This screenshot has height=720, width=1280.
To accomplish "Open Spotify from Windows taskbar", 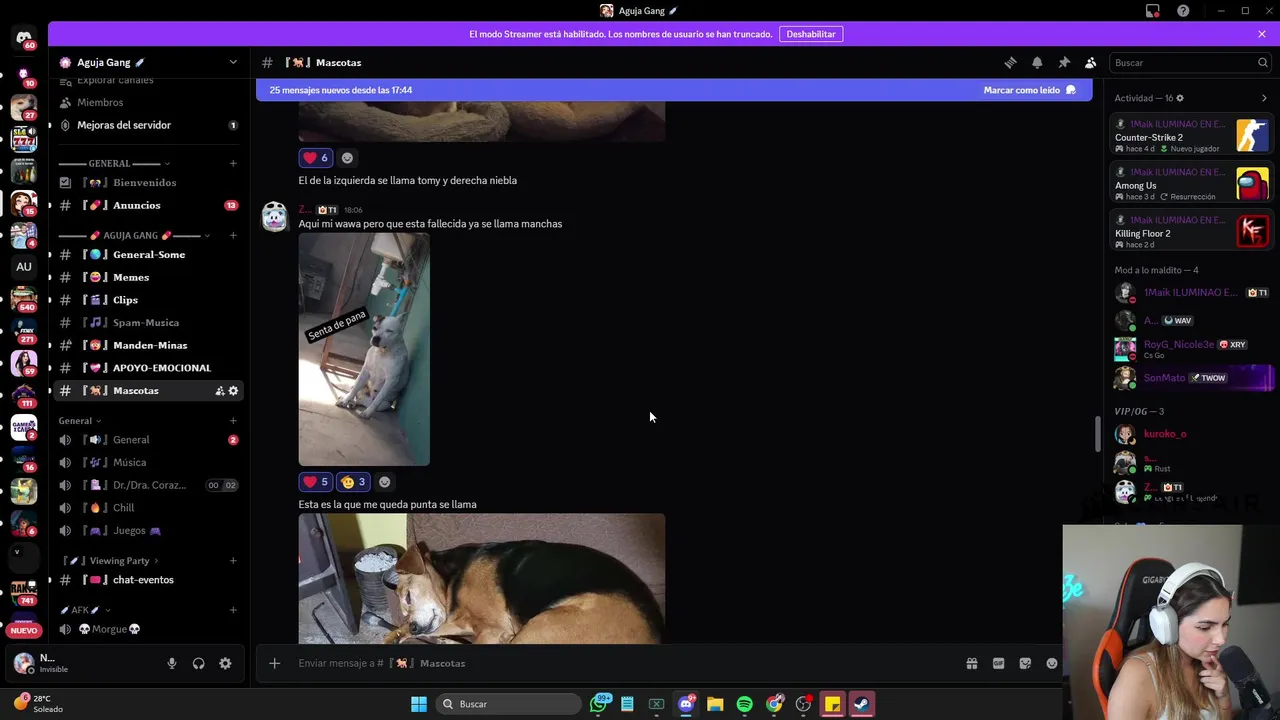I will point(744,704).
